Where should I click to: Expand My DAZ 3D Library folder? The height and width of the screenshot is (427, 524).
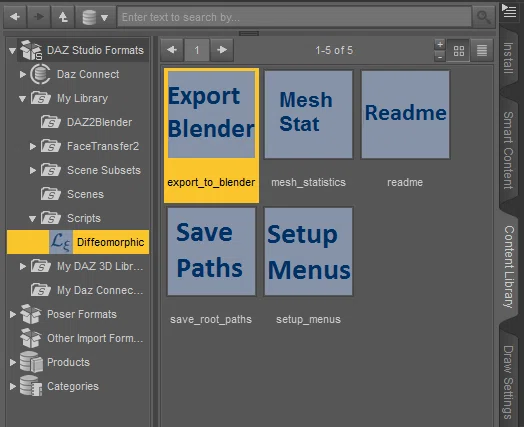pos(22,266)
